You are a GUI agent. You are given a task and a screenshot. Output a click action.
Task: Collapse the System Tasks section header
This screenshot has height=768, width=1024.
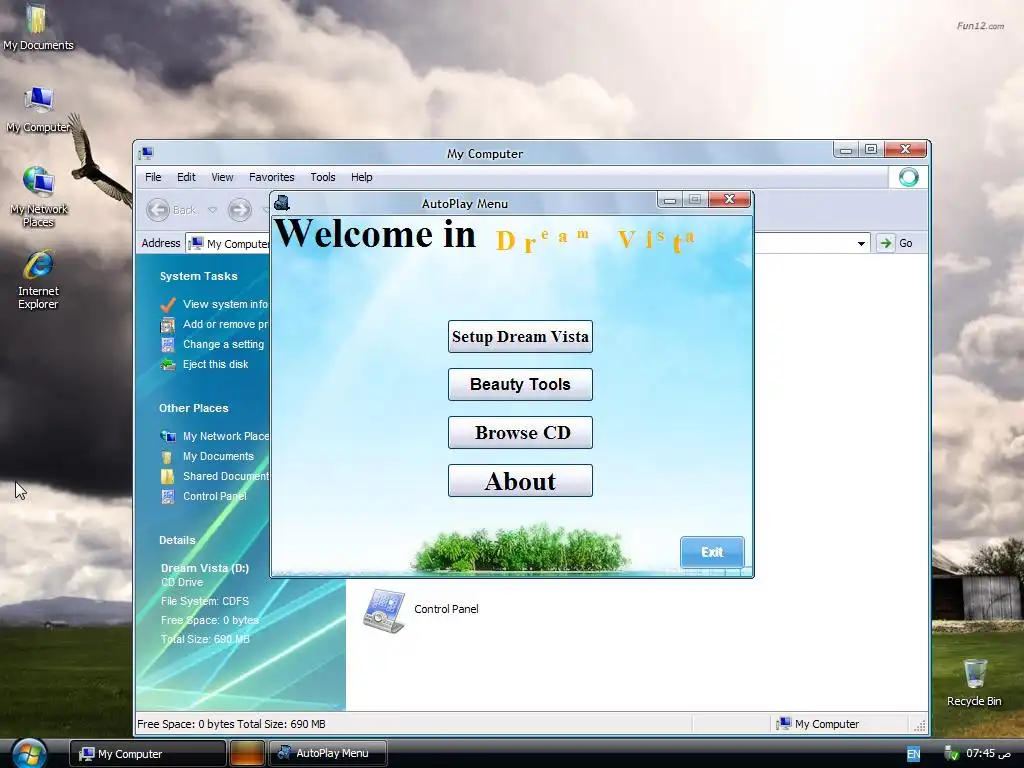199,276
